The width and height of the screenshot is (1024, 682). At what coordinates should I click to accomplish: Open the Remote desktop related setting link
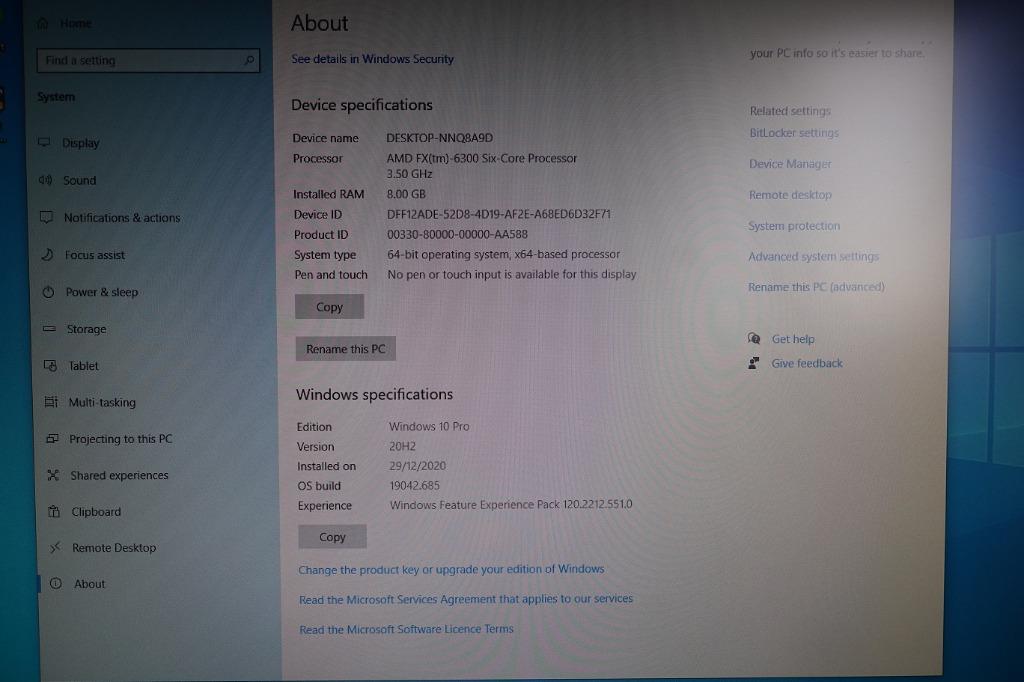coord(790,195)
